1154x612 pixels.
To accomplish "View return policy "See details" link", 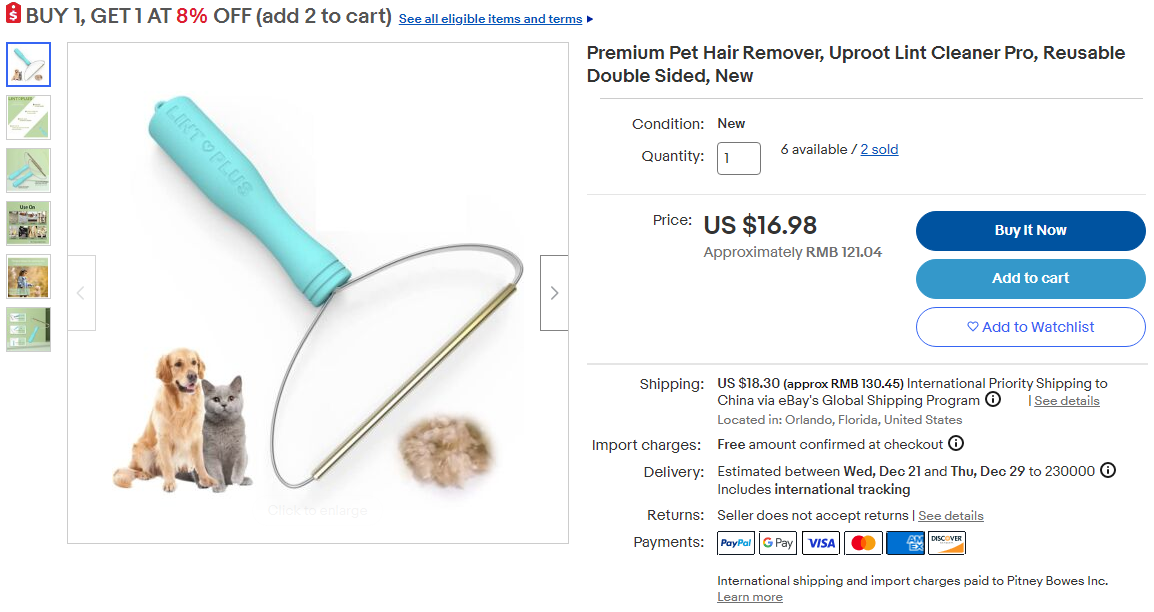I will pyautogui.click(x=950, y=516).
